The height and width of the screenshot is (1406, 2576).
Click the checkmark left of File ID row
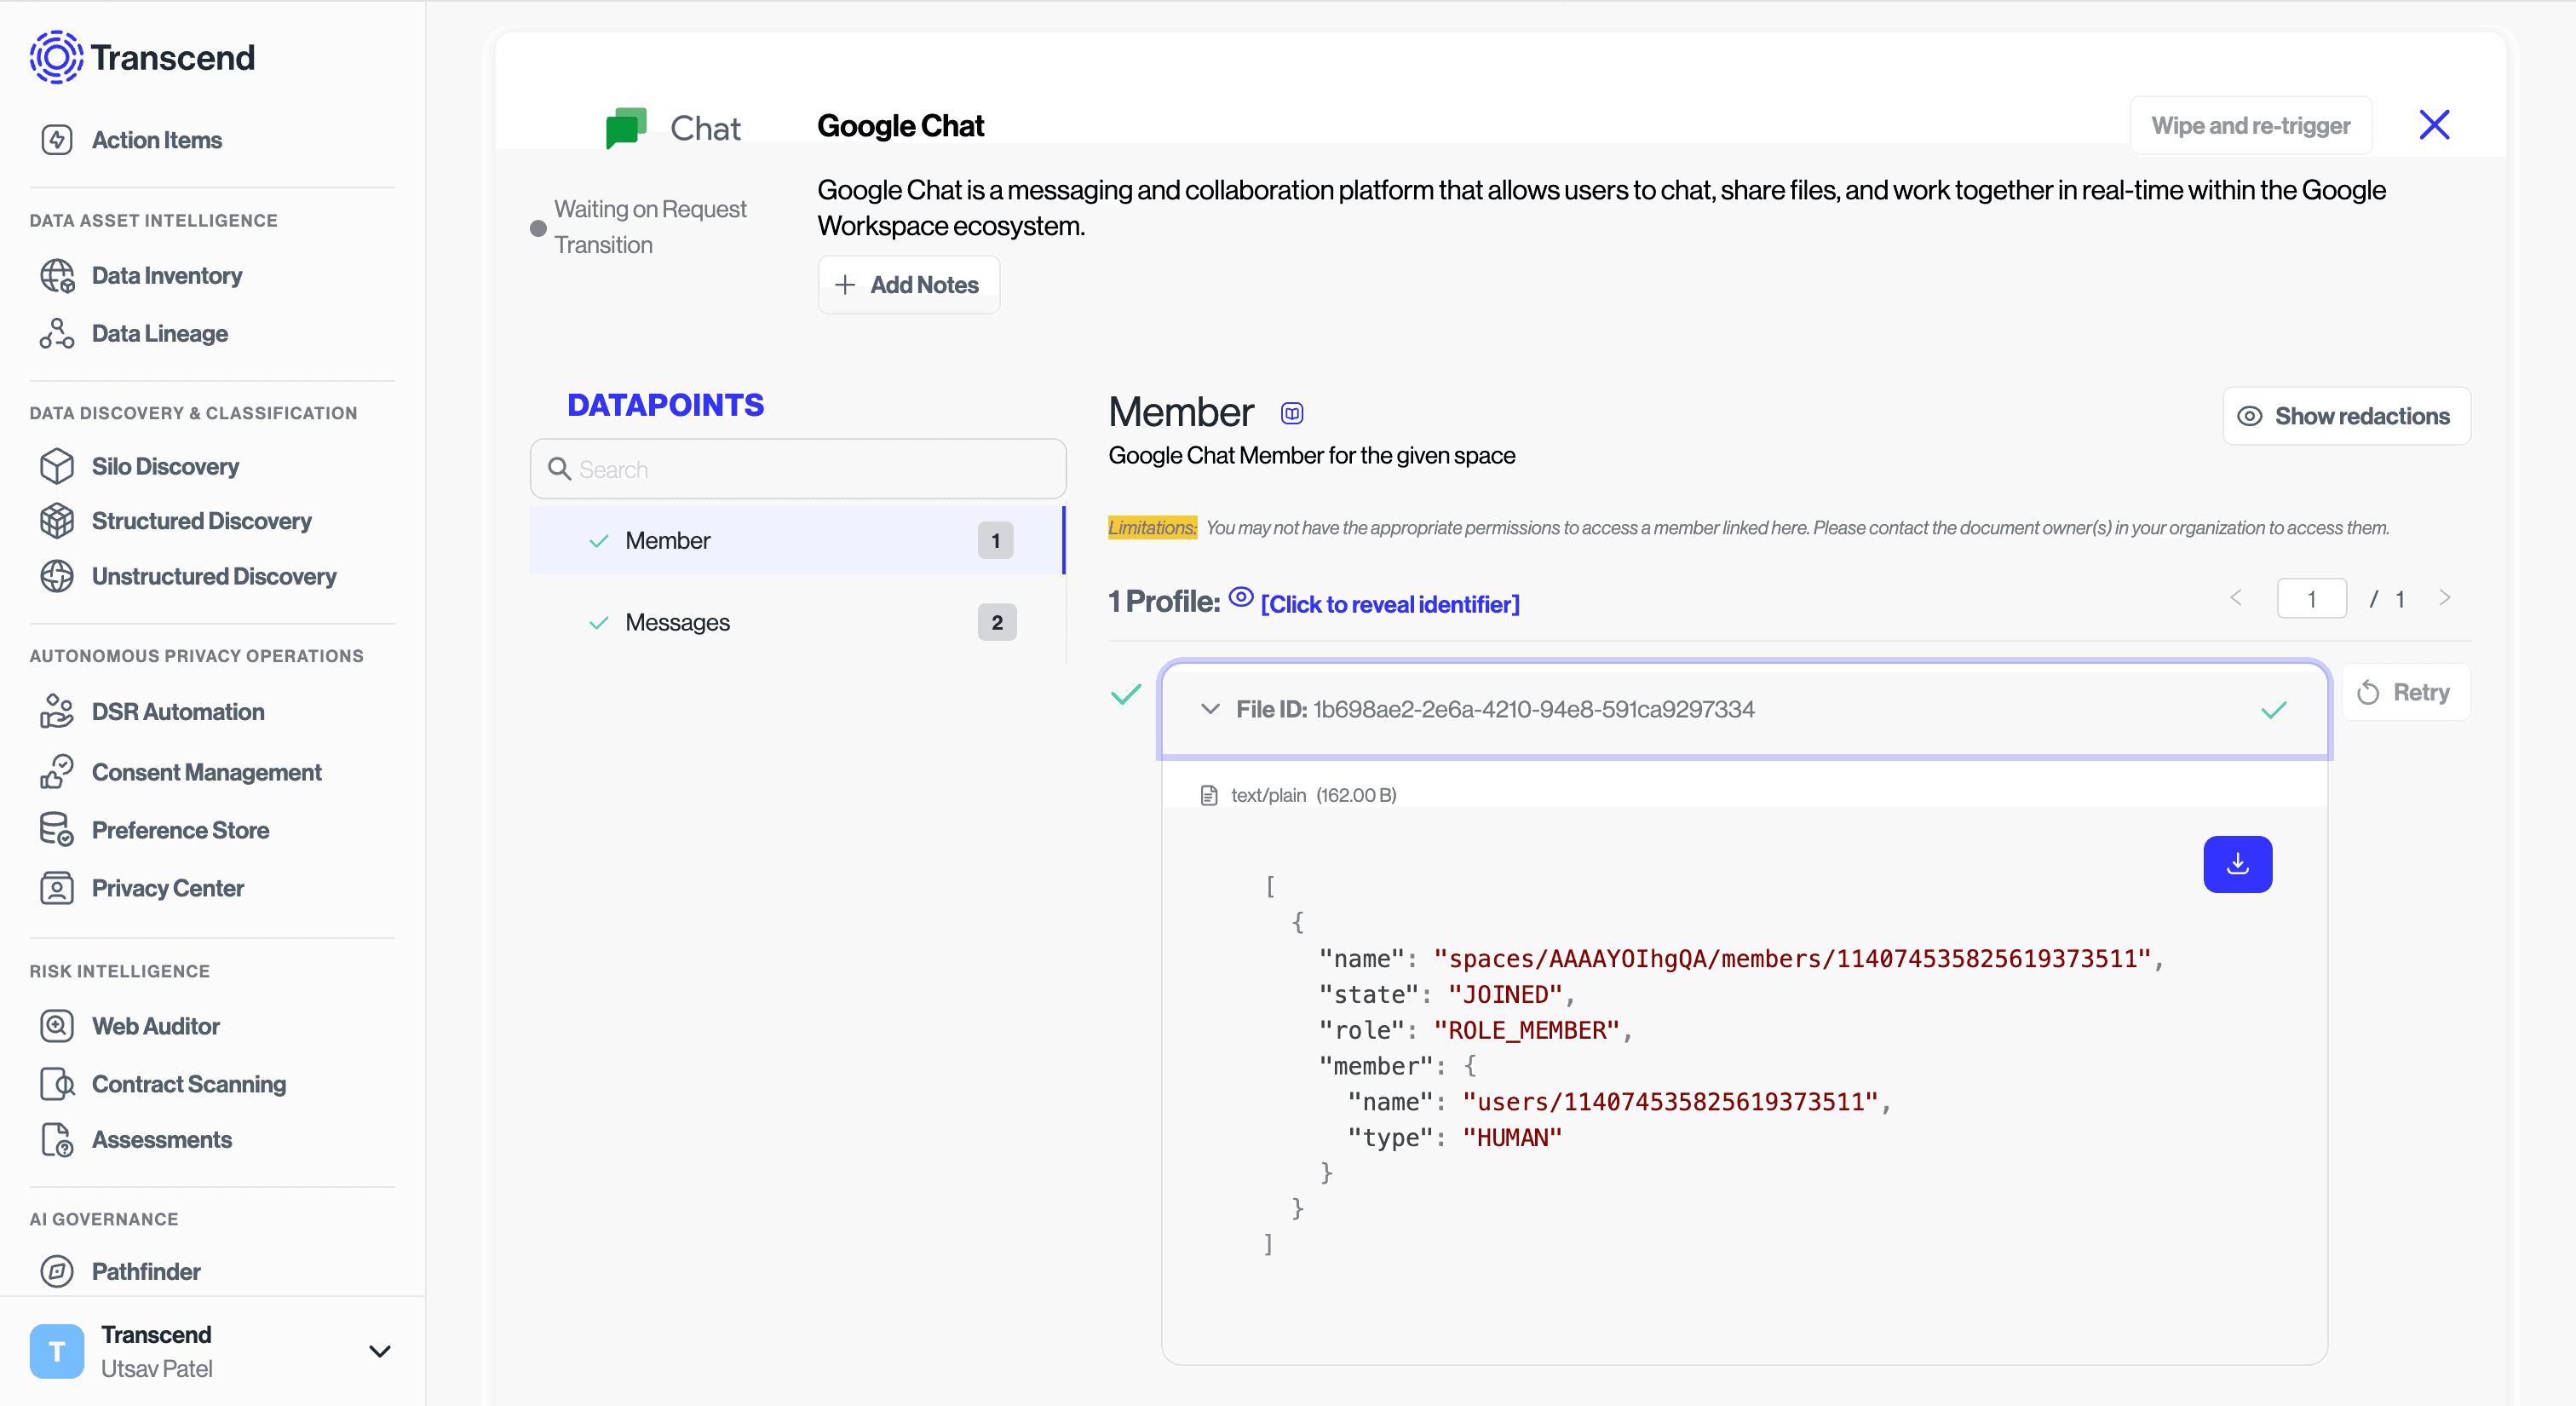point(1126,694)
